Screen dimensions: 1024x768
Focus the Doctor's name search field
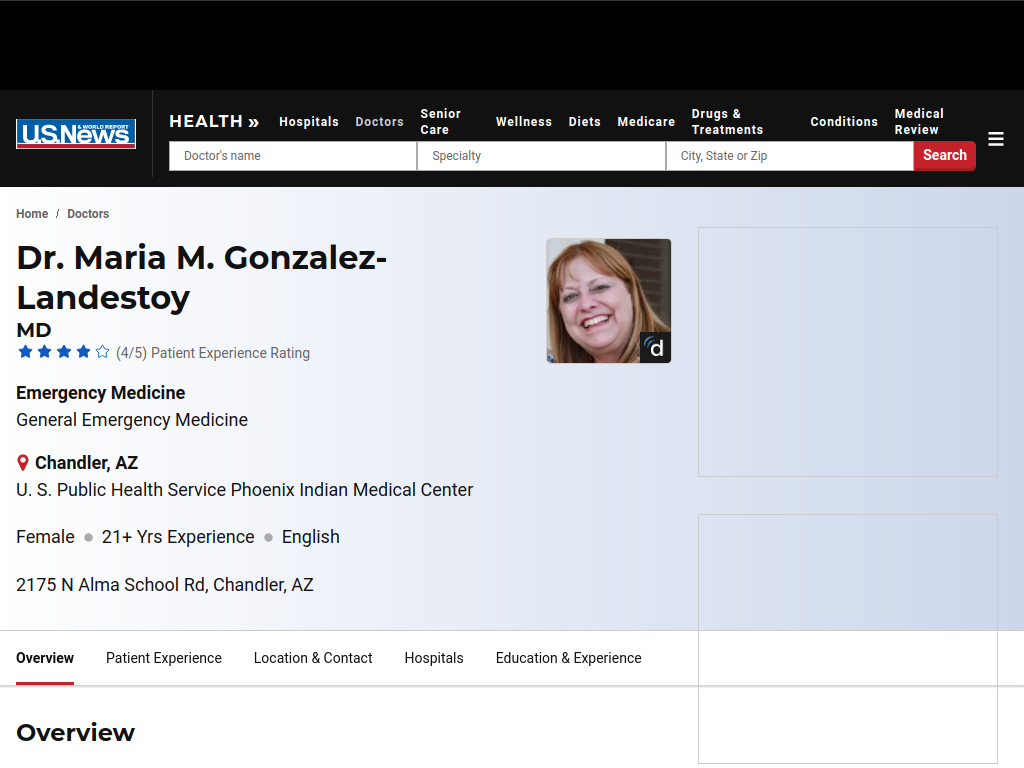pos(293,156)
